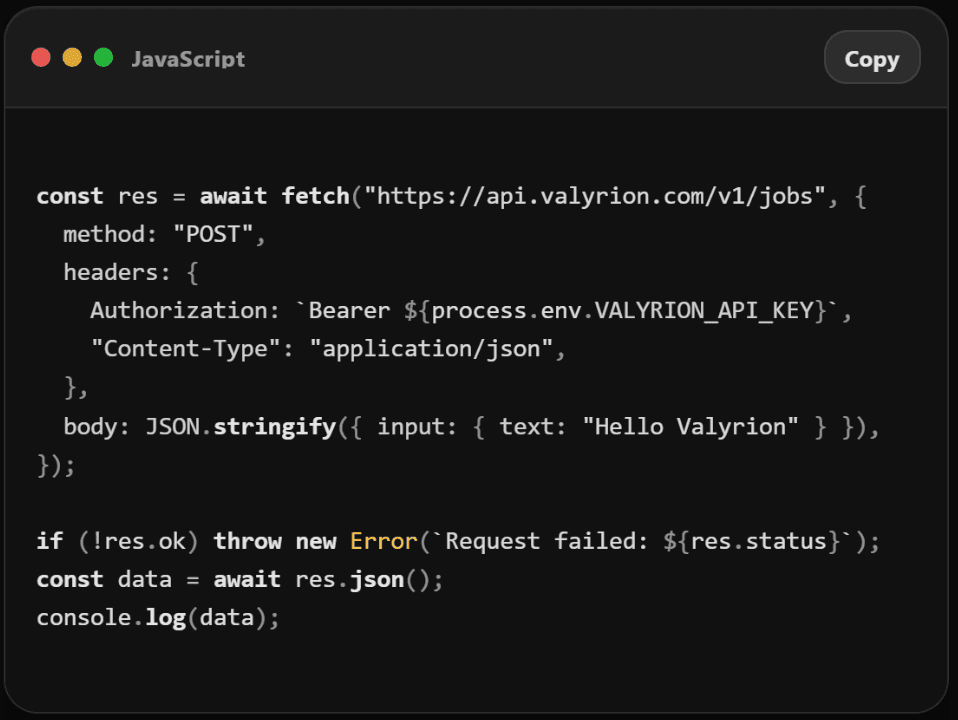Click the "Hello Valyrion" string

690,427
